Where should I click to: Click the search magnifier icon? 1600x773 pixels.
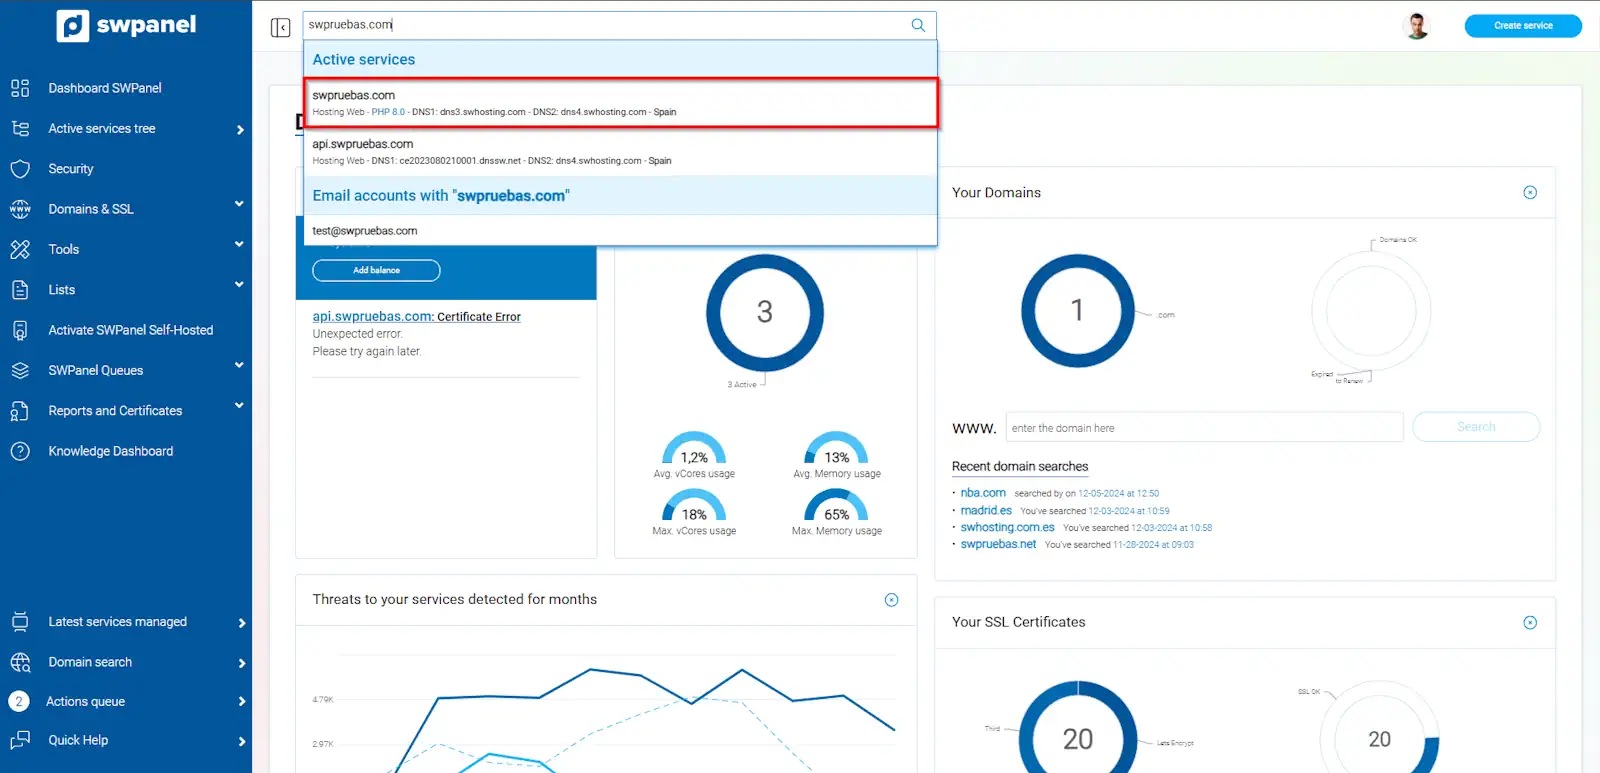click(x=918, y=25)
